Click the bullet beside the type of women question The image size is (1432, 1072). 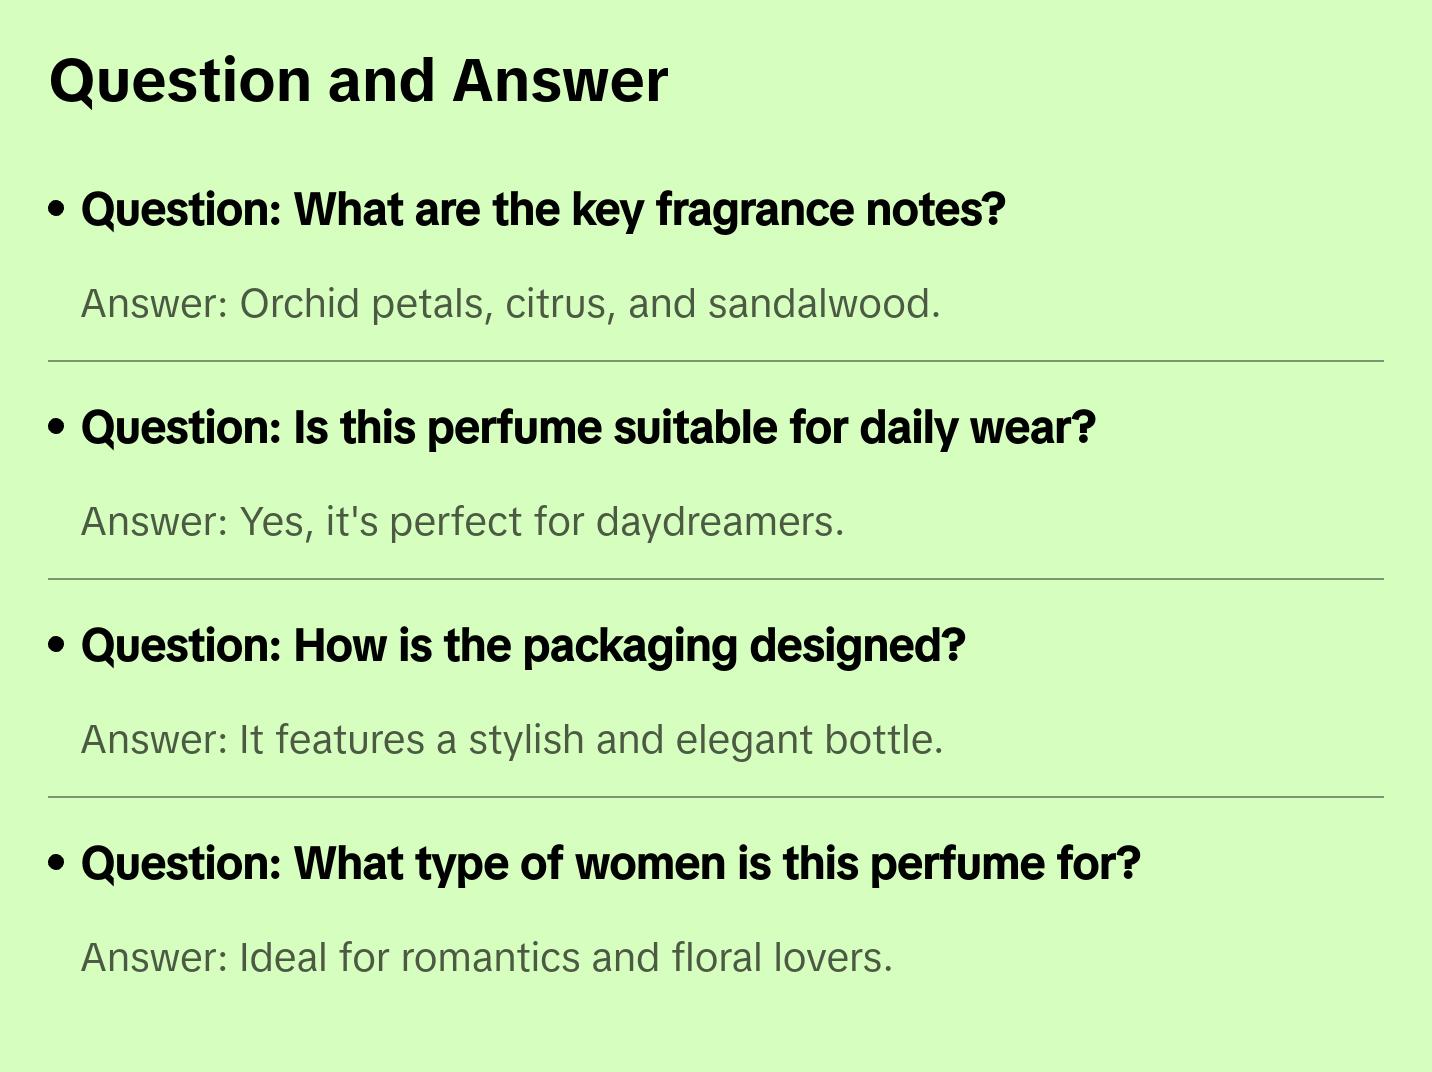coord(57,863)
